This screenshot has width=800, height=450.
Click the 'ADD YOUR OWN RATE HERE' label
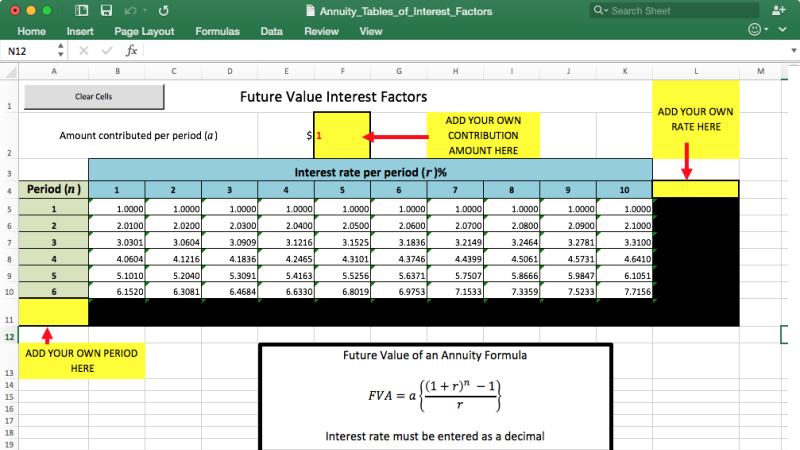695,119
